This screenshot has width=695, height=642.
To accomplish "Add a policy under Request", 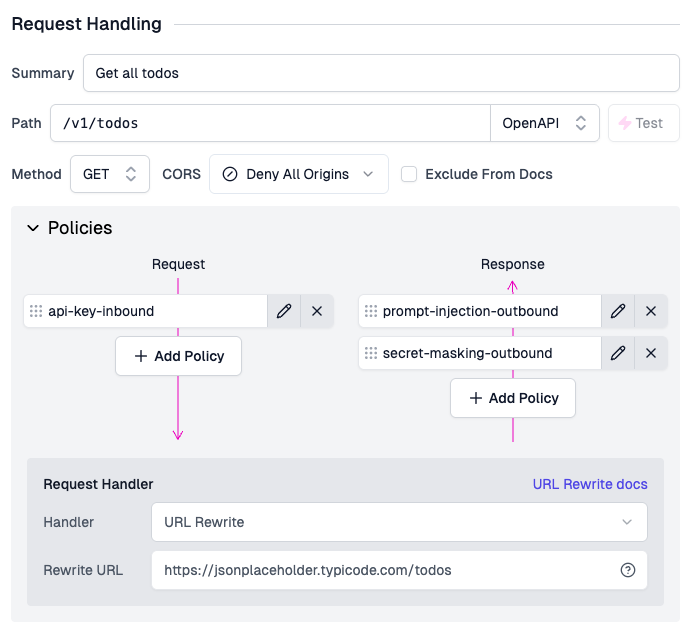I will pos(179,356).
